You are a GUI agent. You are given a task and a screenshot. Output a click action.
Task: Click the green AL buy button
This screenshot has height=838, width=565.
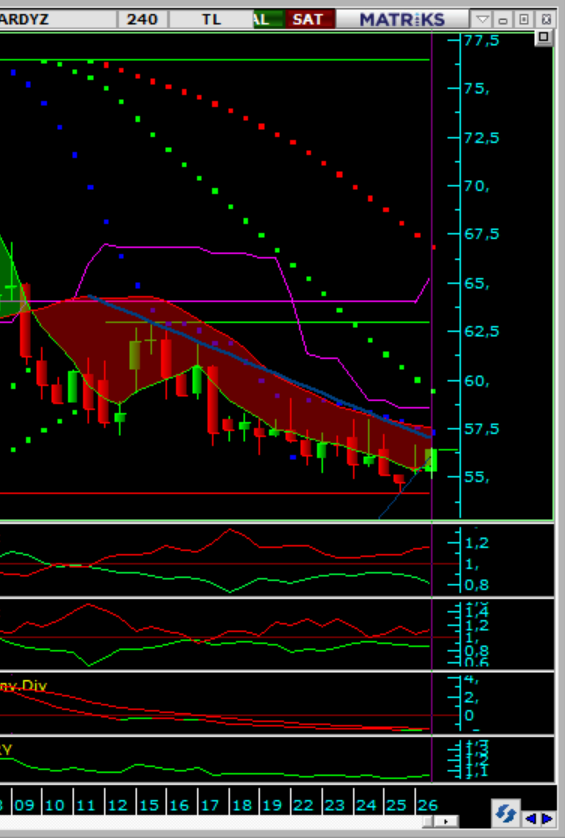[269, 20]
